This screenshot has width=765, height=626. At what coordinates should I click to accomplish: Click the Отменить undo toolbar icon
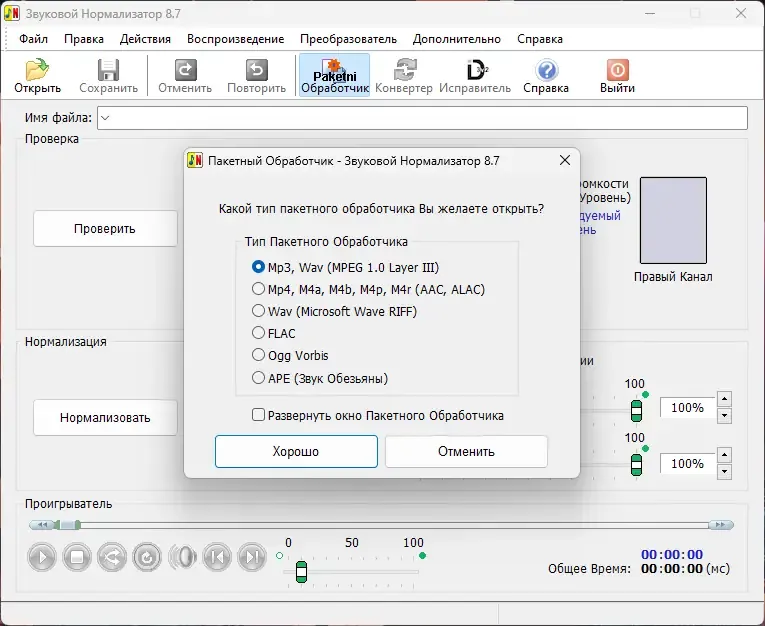pyautogui.click(x=185, y=70)
